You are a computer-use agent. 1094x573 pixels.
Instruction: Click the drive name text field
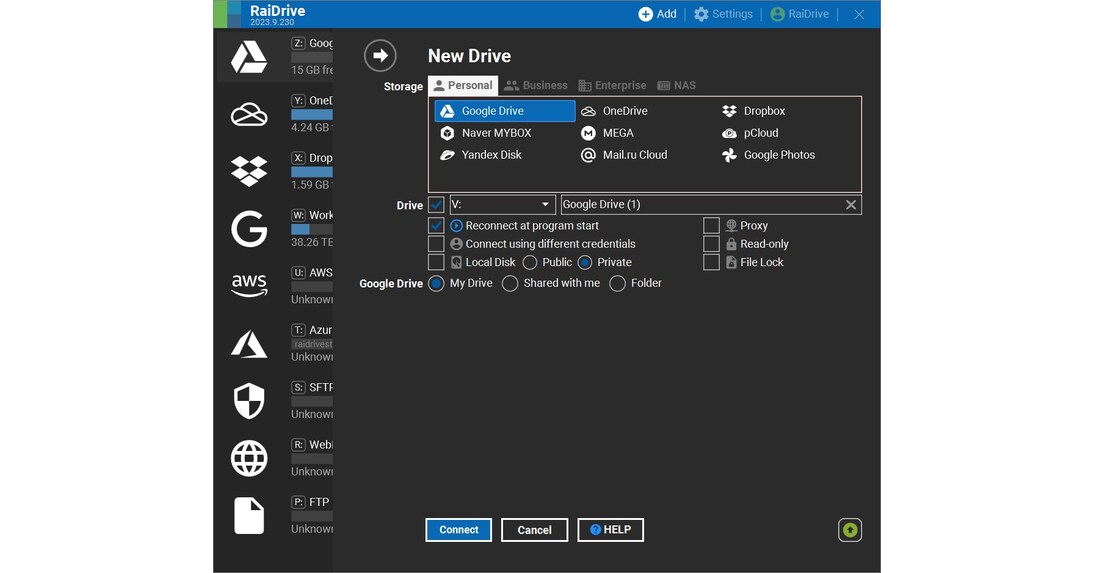700,205
